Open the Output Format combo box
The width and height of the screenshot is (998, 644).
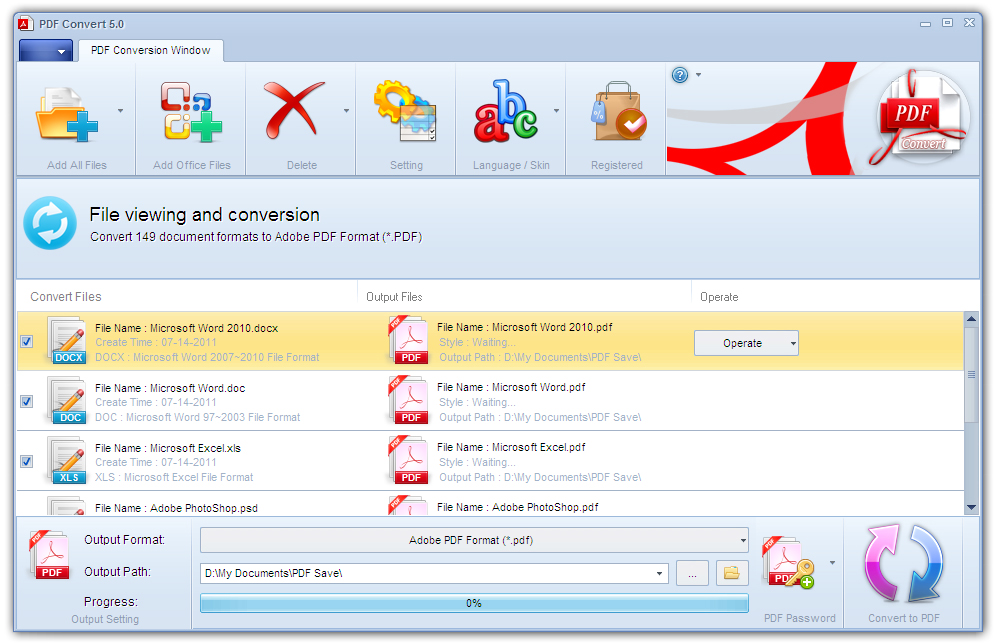(474, 540)
